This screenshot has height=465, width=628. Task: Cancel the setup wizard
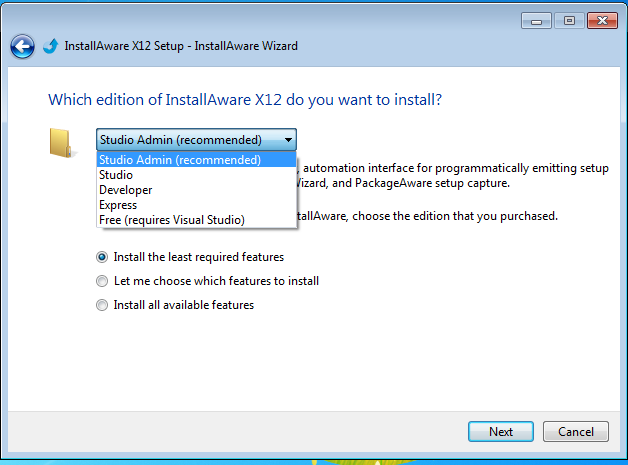click(x=576, y=431)
